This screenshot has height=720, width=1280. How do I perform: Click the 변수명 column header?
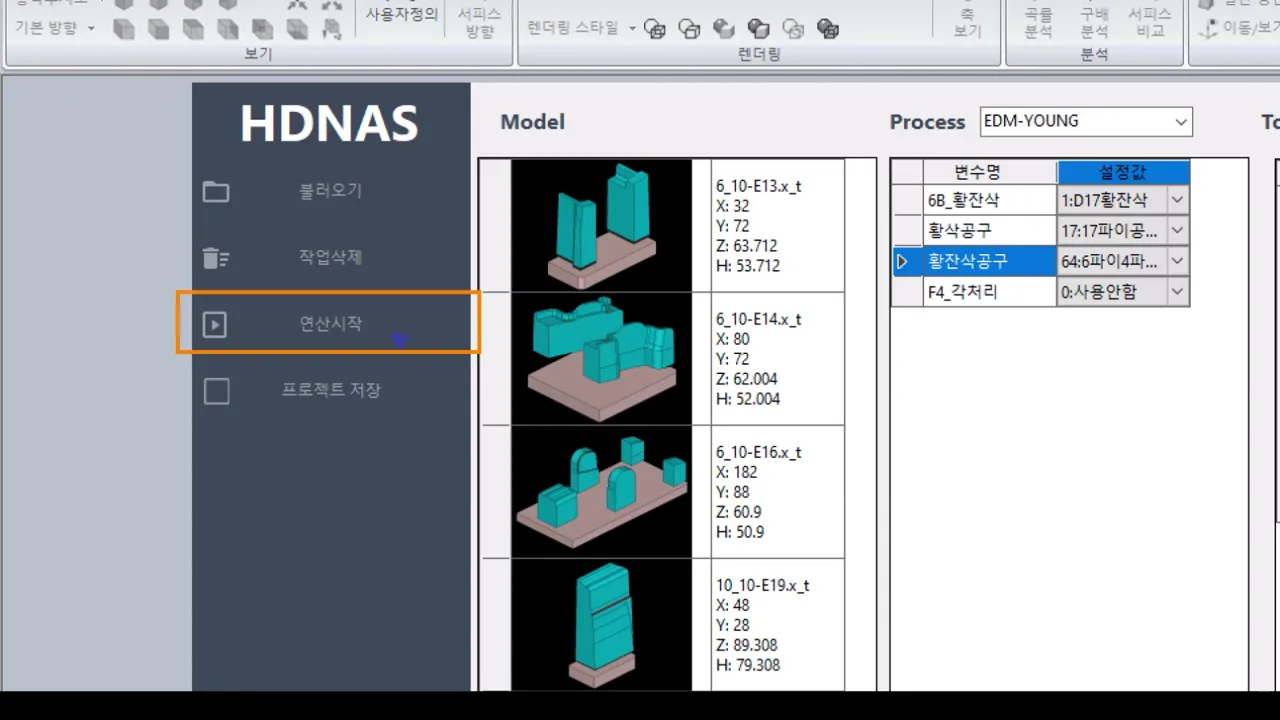tap(989, 172)
